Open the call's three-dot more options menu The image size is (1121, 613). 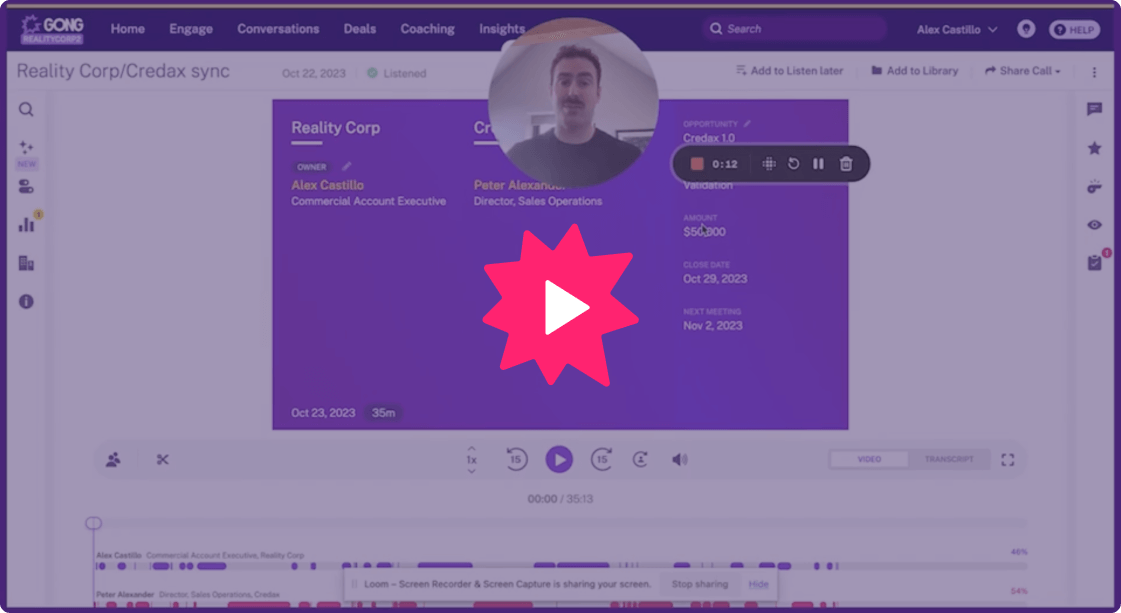[1094, 72]
